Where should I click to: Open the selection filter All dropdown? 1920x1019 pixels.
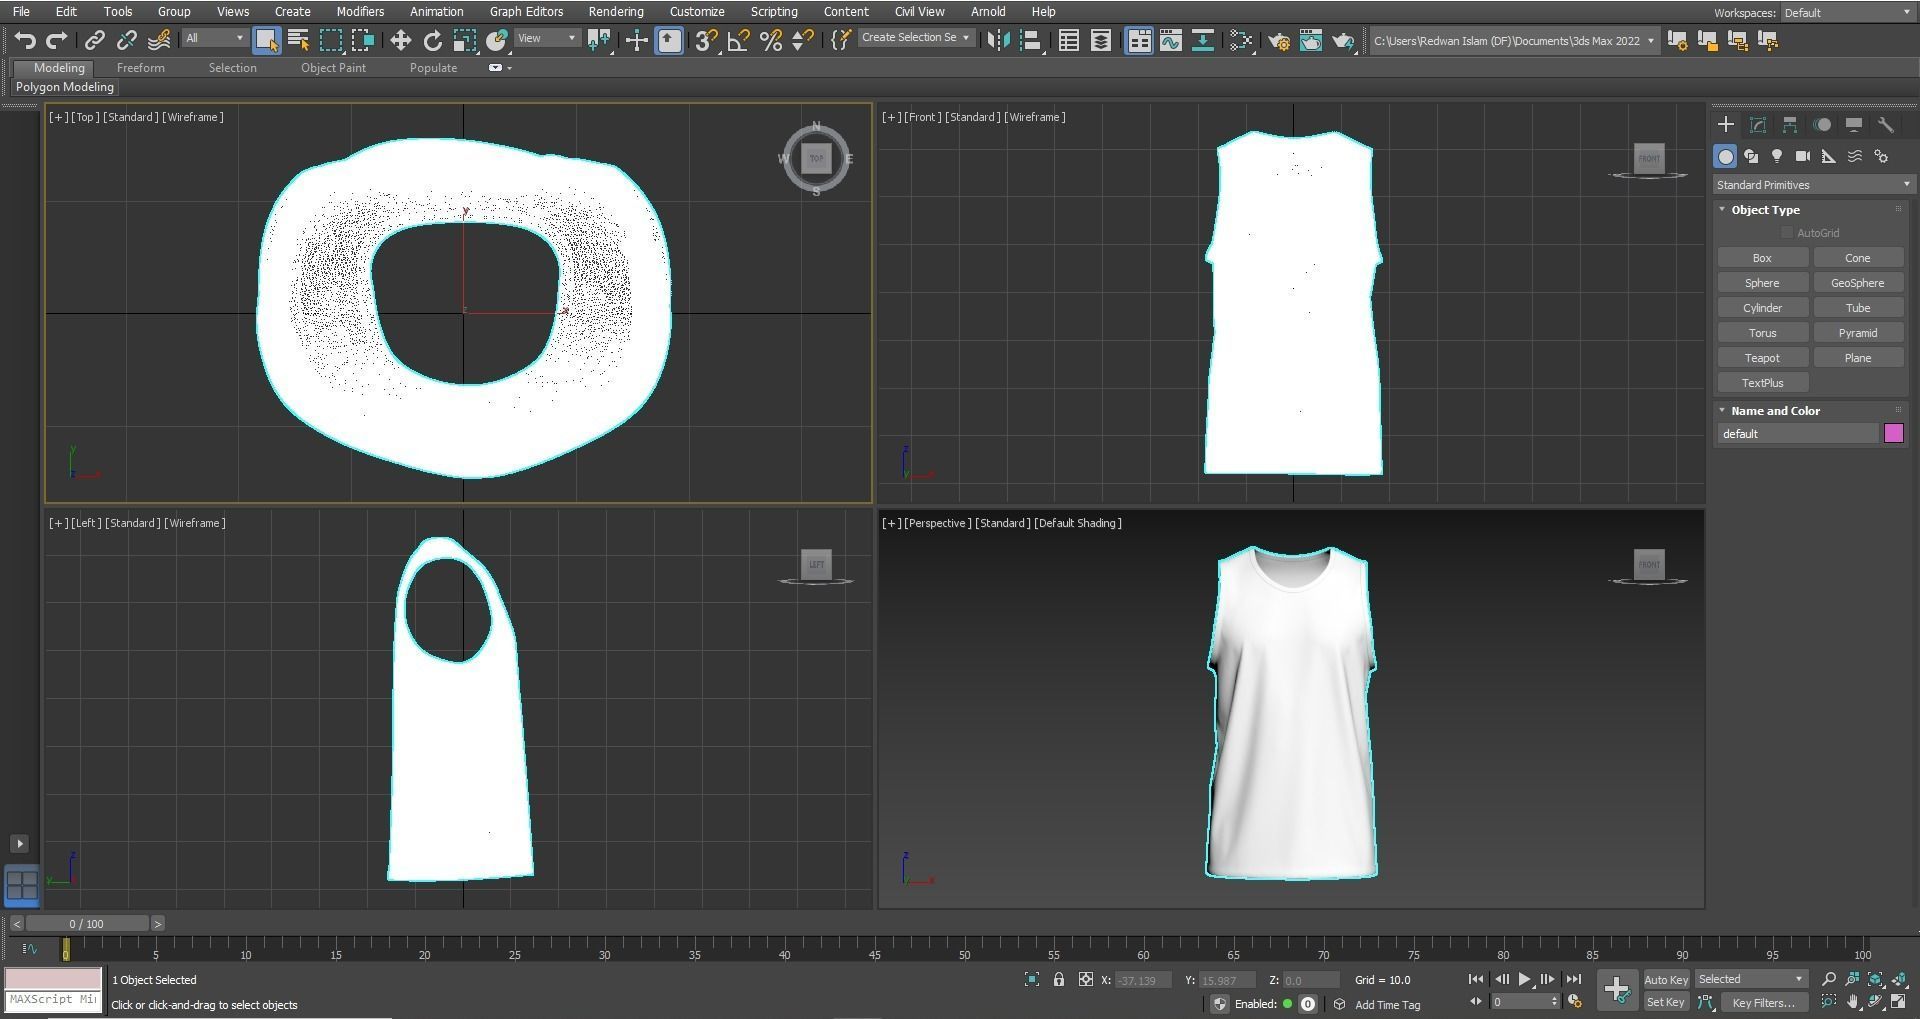tap(214, 38)
